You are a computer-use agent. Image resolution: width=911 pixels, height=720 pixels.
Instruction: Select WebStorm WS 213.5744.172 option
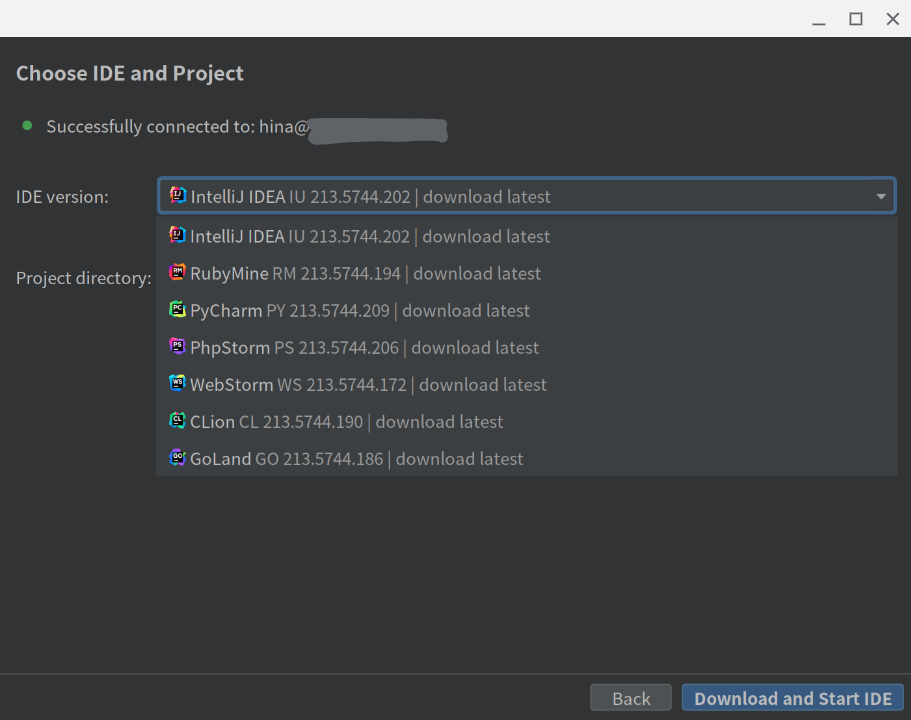coord(526,385)
